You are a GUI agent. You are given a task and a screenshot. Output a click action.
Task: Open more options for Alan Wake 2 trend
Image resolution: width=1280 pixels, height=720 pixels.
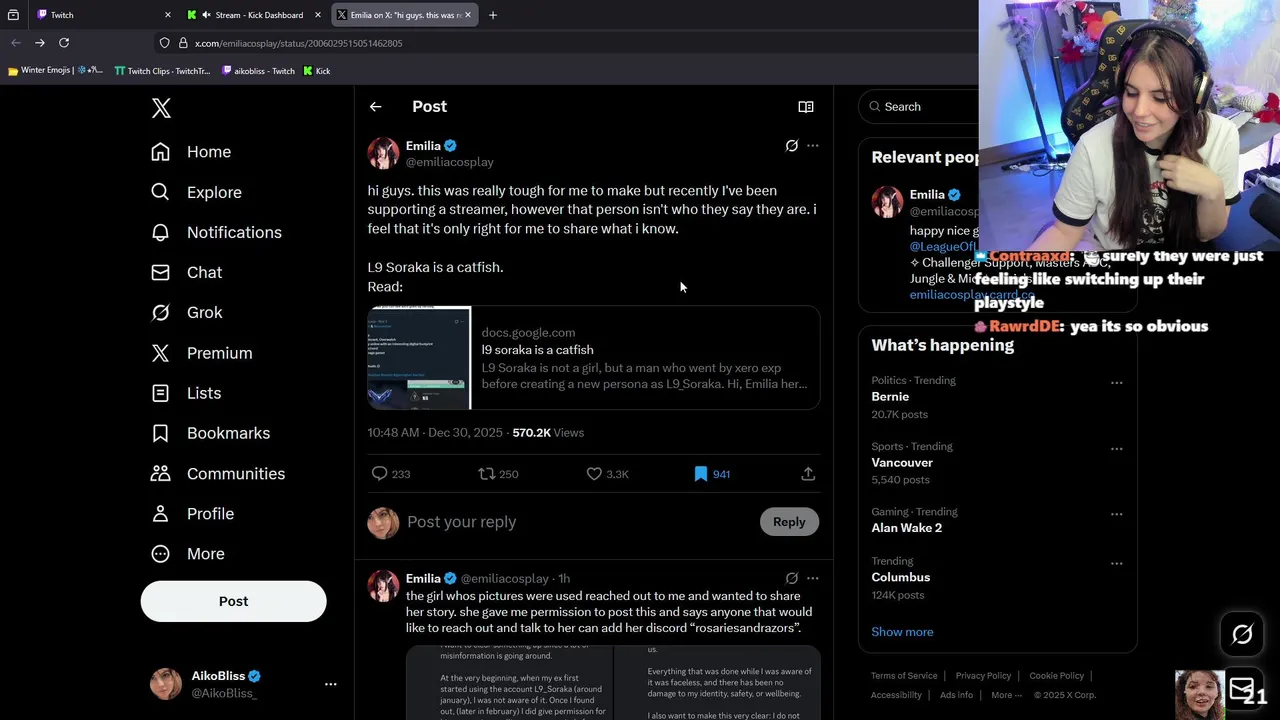tap(1117, 513)
